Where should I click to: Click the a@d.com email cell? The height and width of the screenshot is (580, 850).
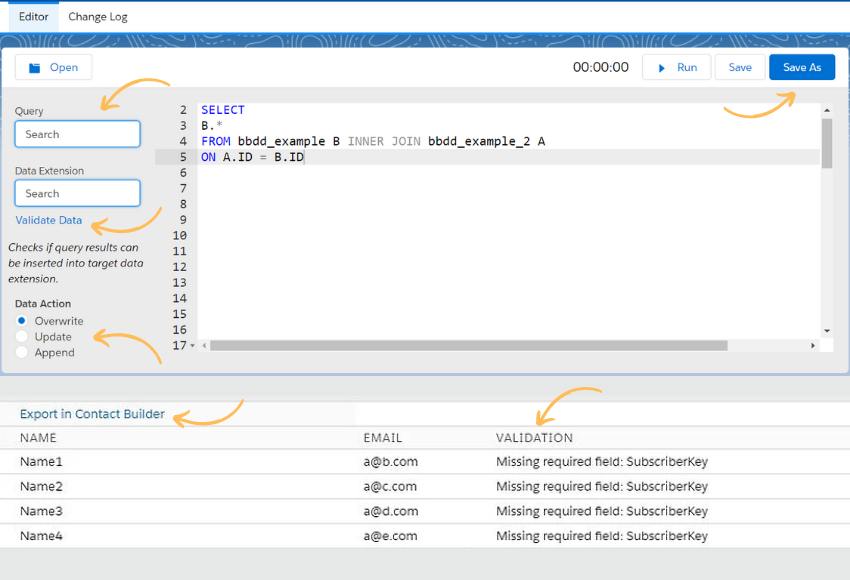point(390,511)
